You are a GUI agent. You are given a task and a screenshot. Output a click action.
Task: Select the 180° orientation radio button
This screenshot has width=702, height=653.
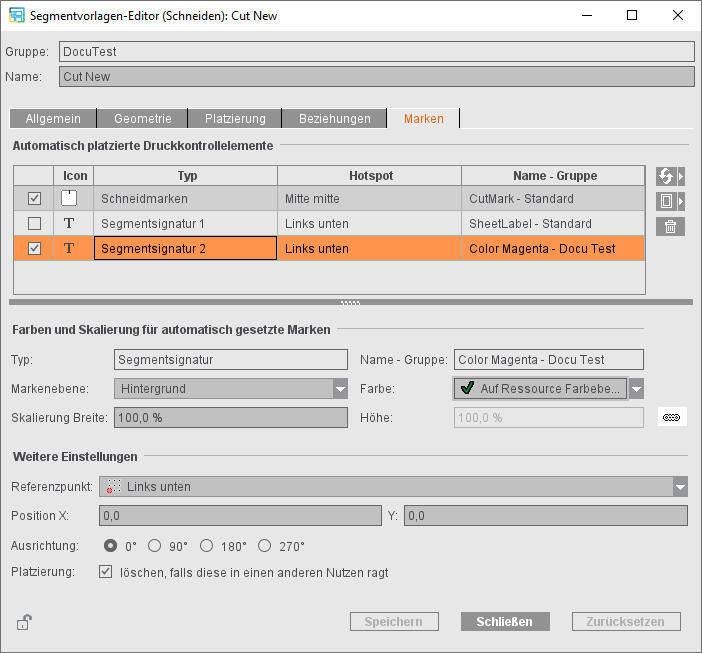206,546
